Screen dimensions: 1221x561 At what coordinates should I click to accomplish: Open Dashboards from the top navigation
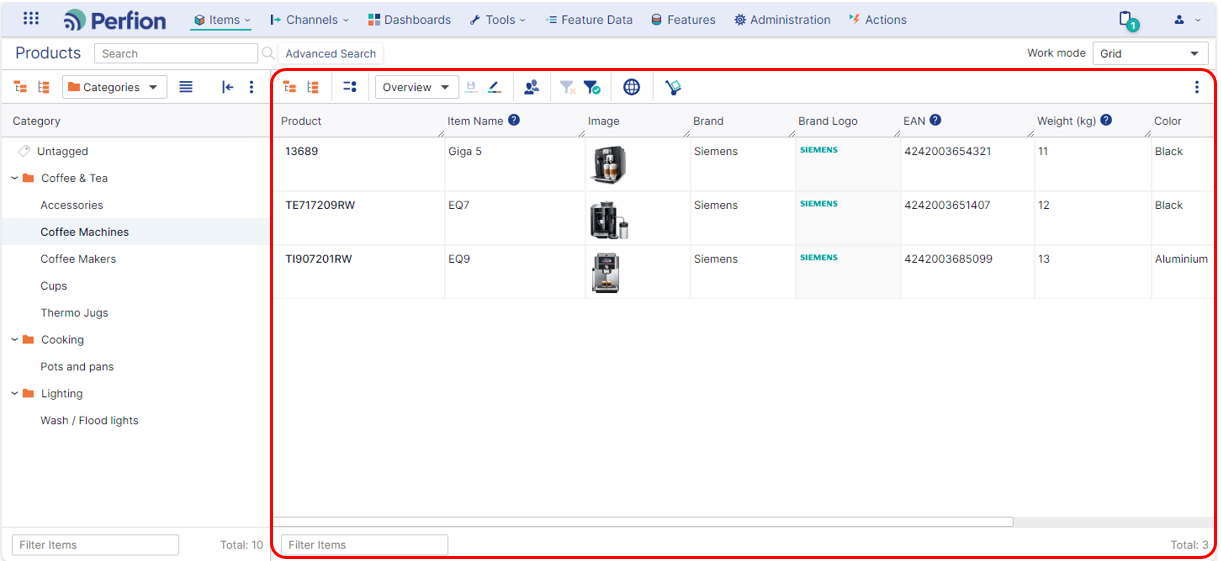409,20
